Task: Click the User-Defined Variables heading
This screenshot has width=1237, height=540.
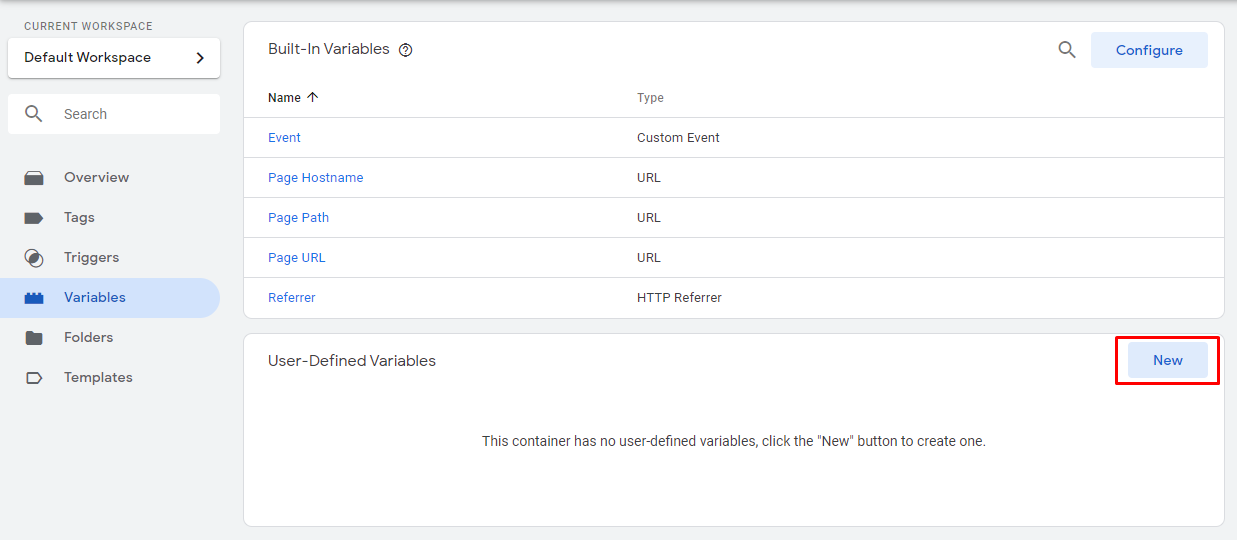Action: (x=352, y=361)
